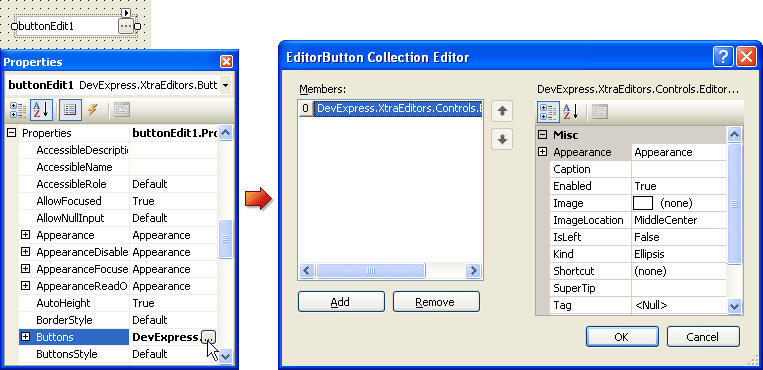The width and height of the screenshot is (763, 370).
Task: Click the Members list horizontal scrollbar thumb
Action: [371, 271]
